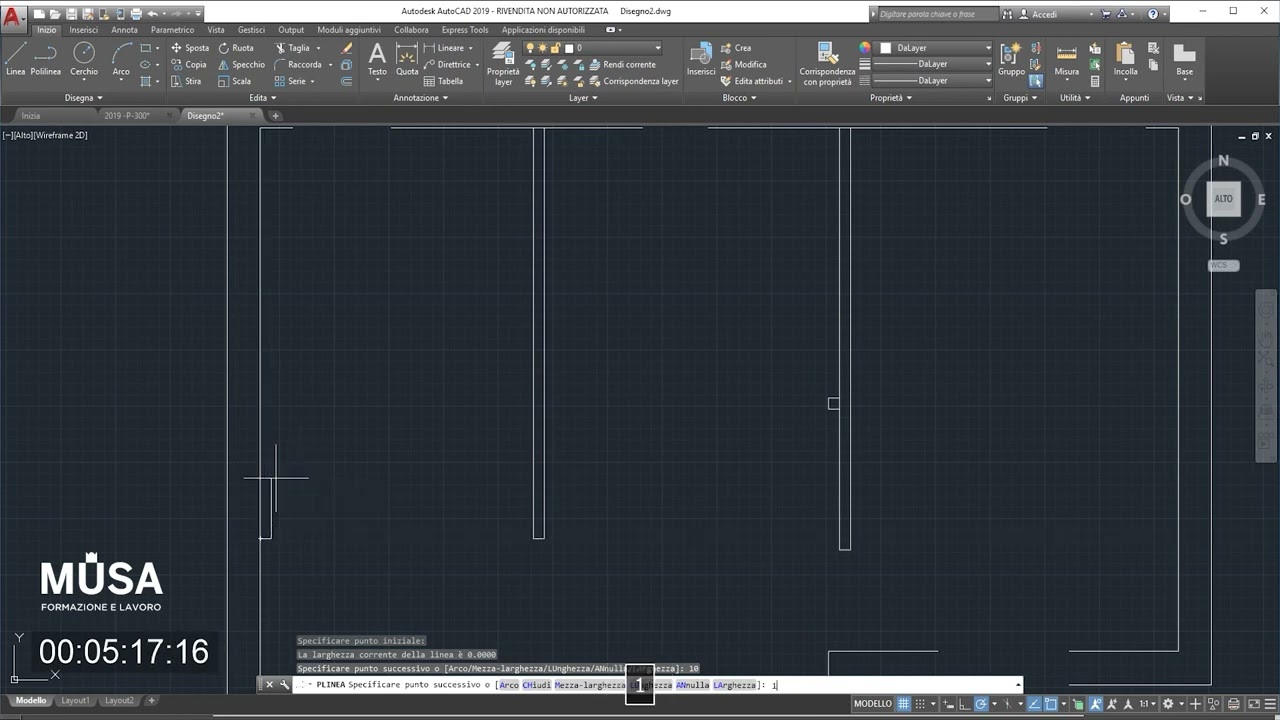Image resolution: width=1280 pixels, height=720 pixels.
Task: Select the Polilinea tool
Action: click(x=45, y=59)
